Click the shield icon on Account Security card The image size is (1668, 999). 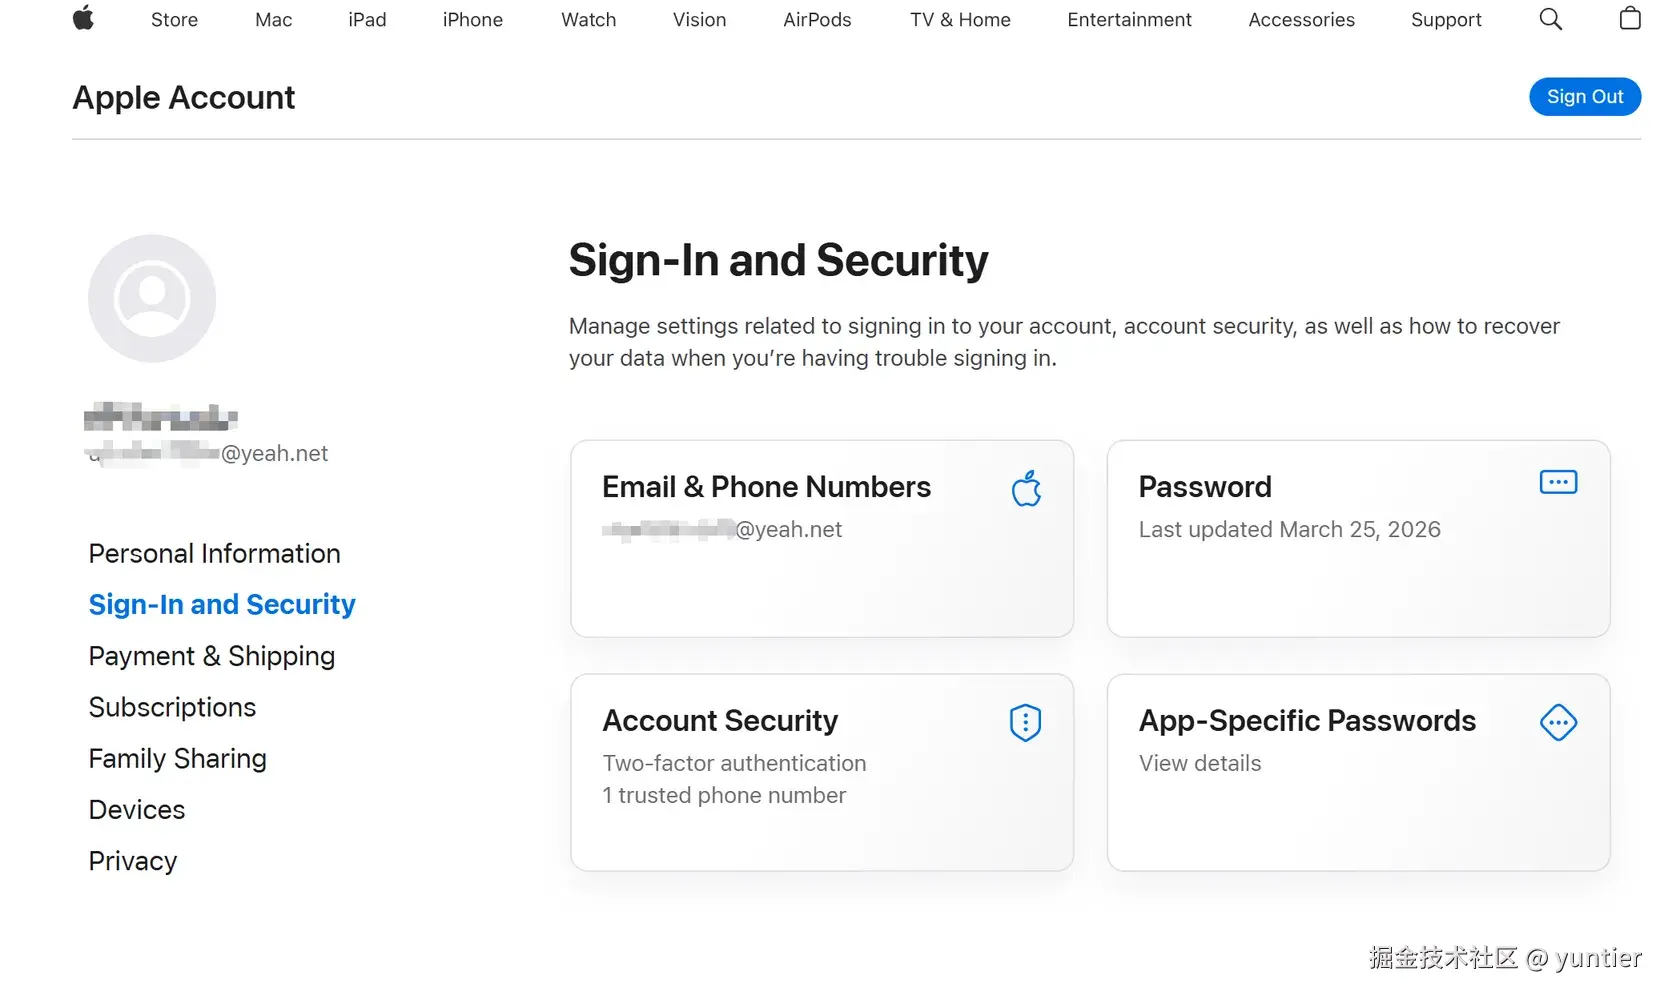(1025, 723)
